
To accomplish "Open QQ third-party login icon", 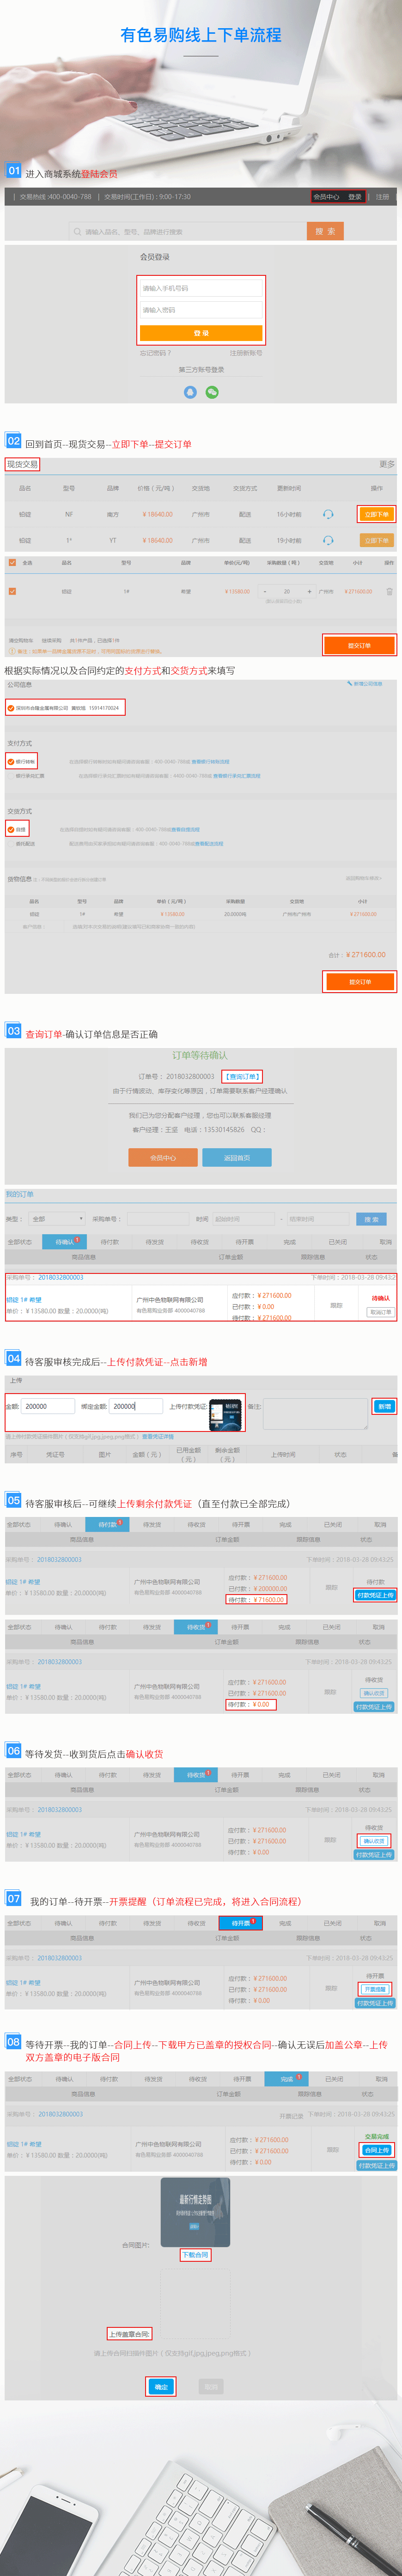I will 190,392.
